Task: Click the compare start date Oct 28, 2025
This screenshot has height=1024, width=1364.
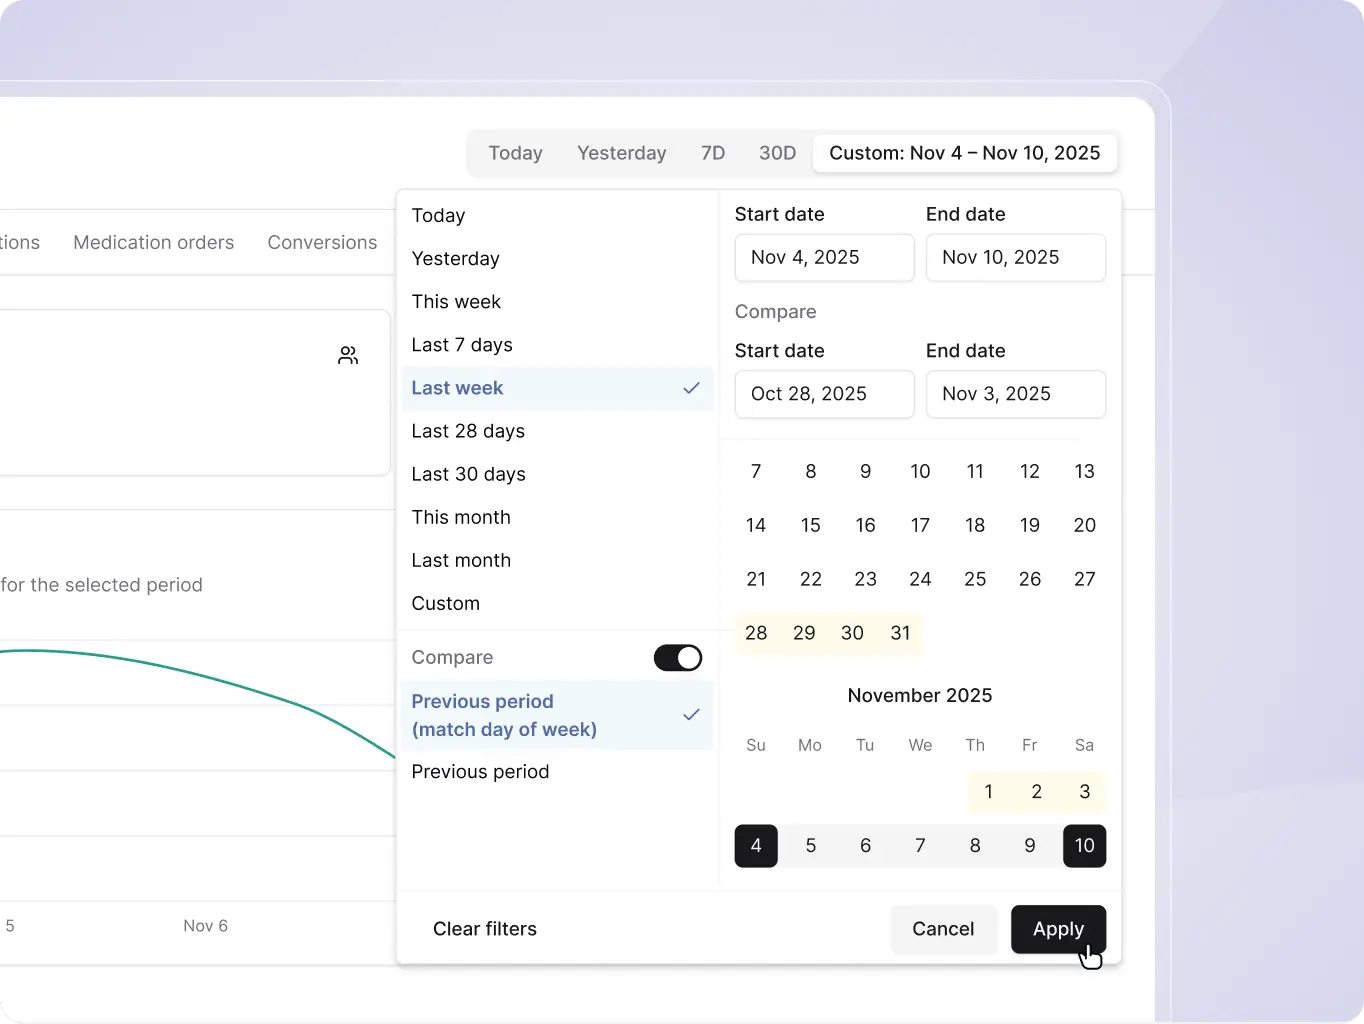Action: (x=824, y=394)
